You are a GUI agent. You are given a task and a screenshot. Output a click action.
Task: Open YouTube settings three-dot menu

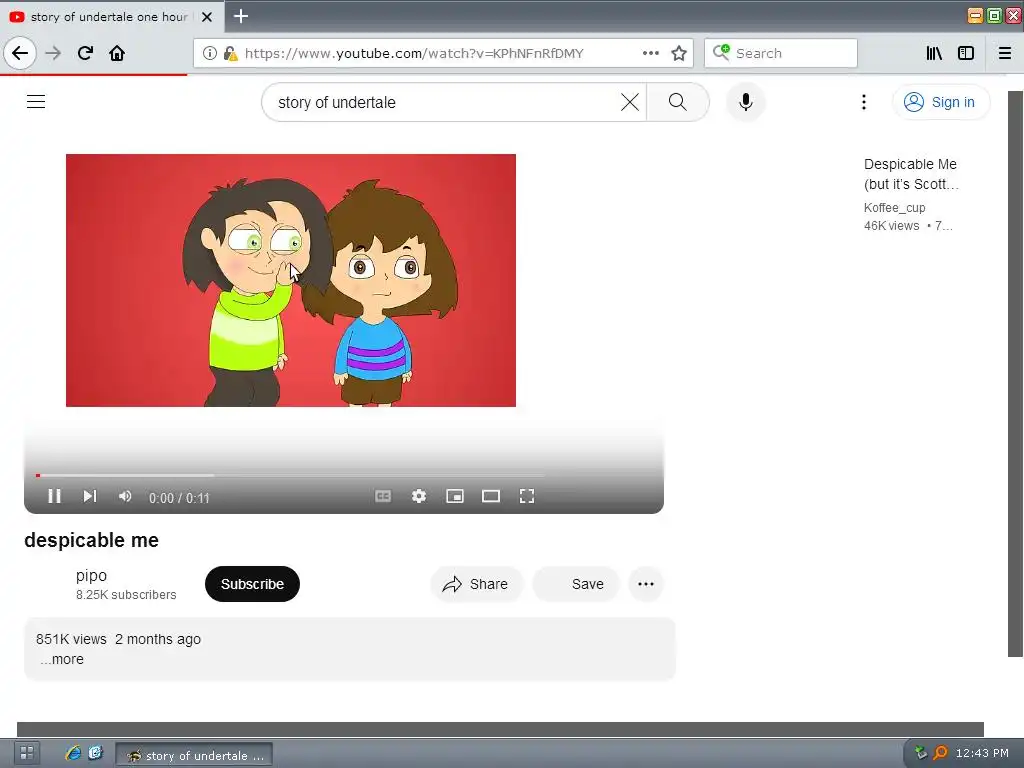click(863, 102)
